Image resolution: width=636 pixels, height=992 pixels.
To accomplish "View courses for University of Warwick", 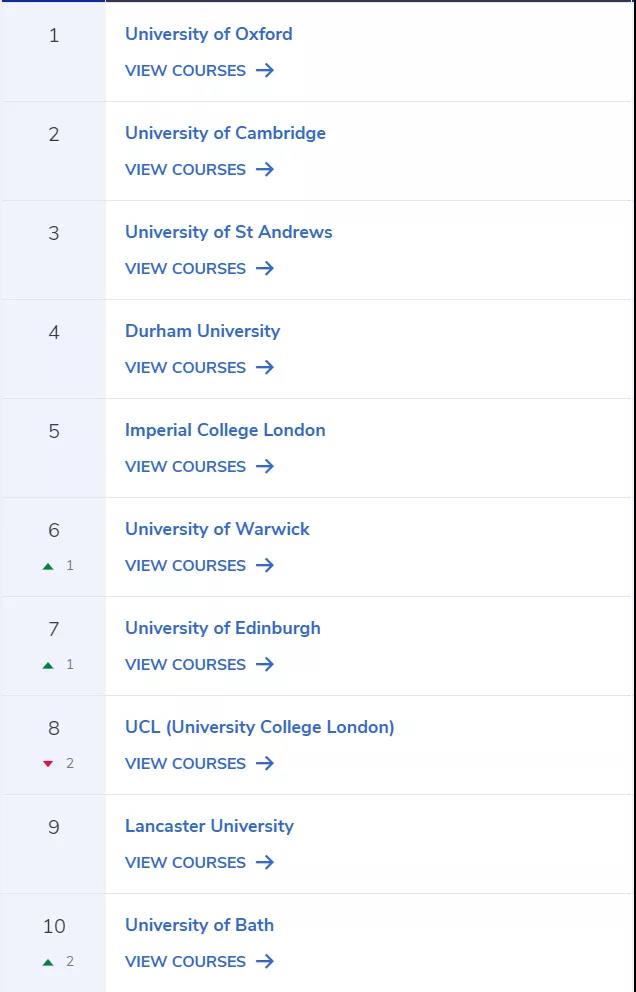I will [199, 566].
